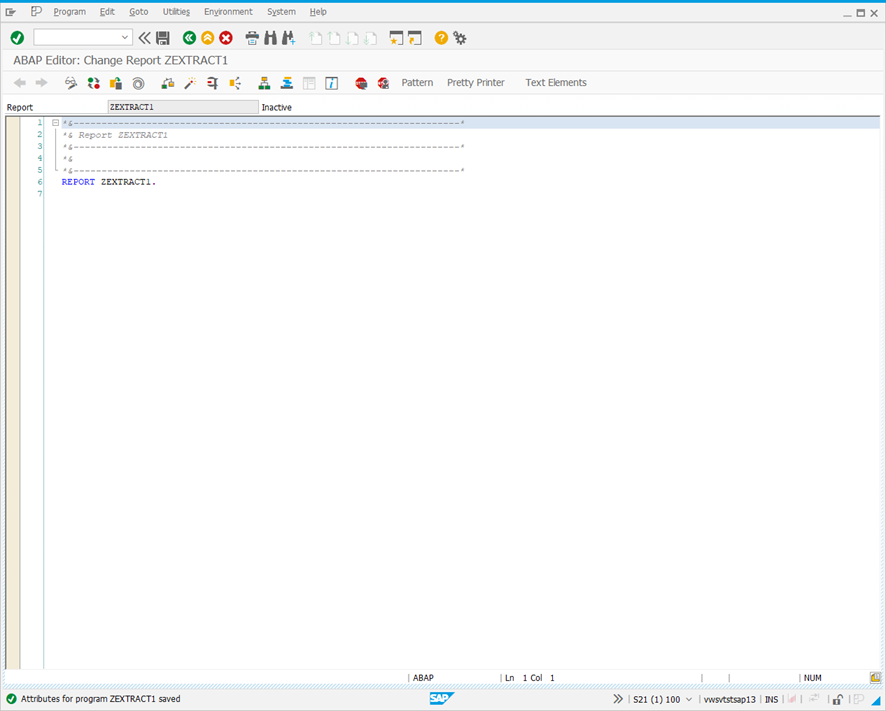Open Customize Local Layout gear icon
The width and height of the screenshot is (886, 711).
[459, 37]
